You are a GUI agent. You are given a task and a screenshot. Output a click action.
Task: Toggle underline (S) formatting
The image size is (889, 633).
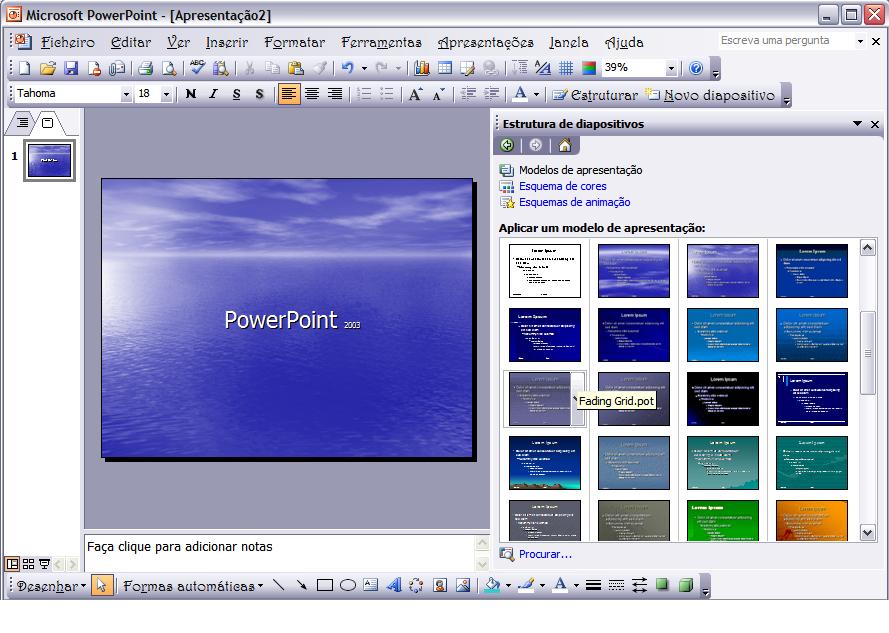pos(236,94)
